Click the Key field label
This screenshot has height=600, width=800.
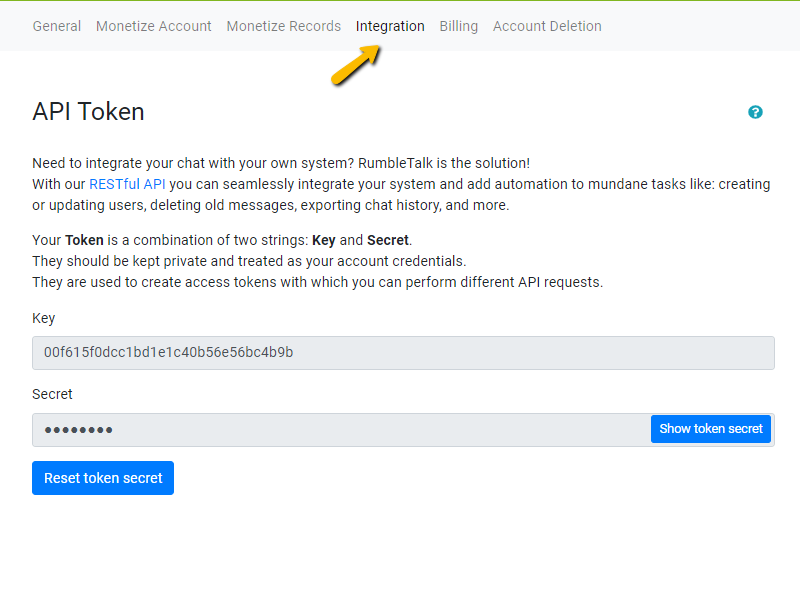pos(43,318)
